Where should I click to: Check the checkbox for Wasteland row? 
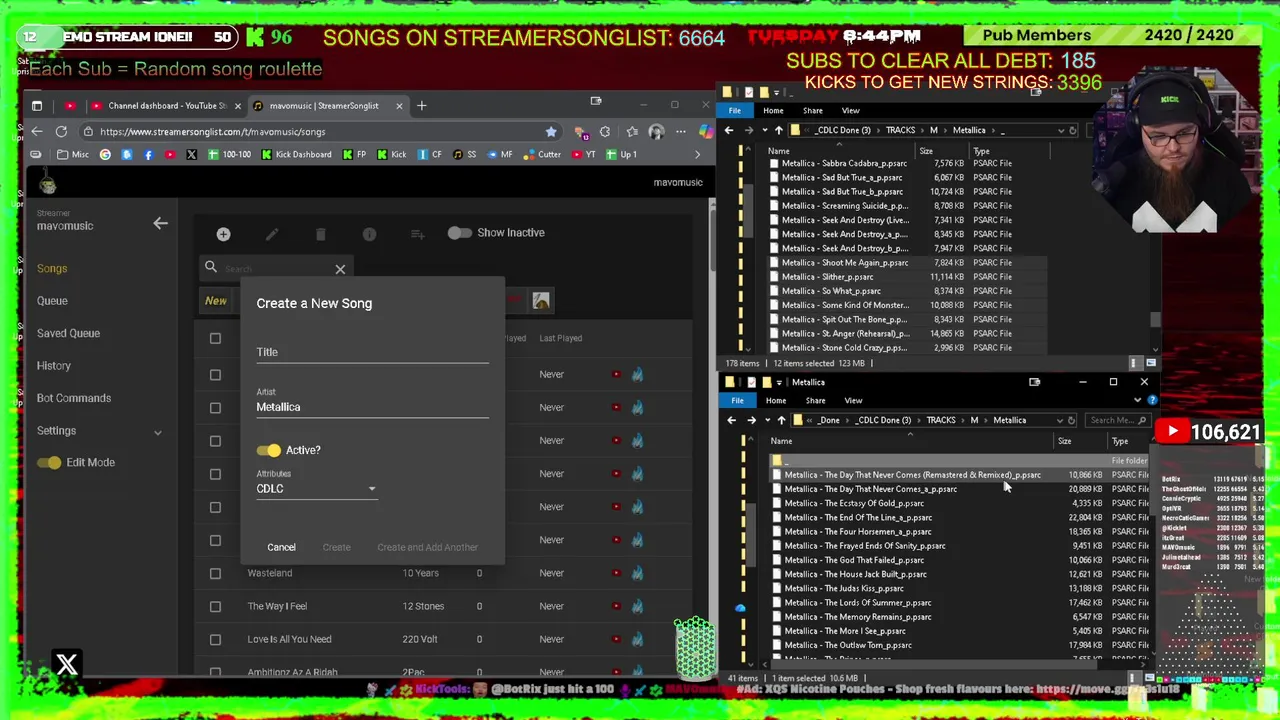(x=215, y=573)
